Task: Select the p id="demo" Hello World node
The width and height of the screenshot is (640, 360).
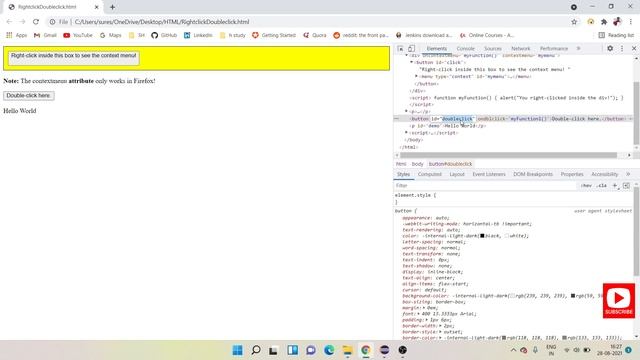Action: [x=448, y=126]
